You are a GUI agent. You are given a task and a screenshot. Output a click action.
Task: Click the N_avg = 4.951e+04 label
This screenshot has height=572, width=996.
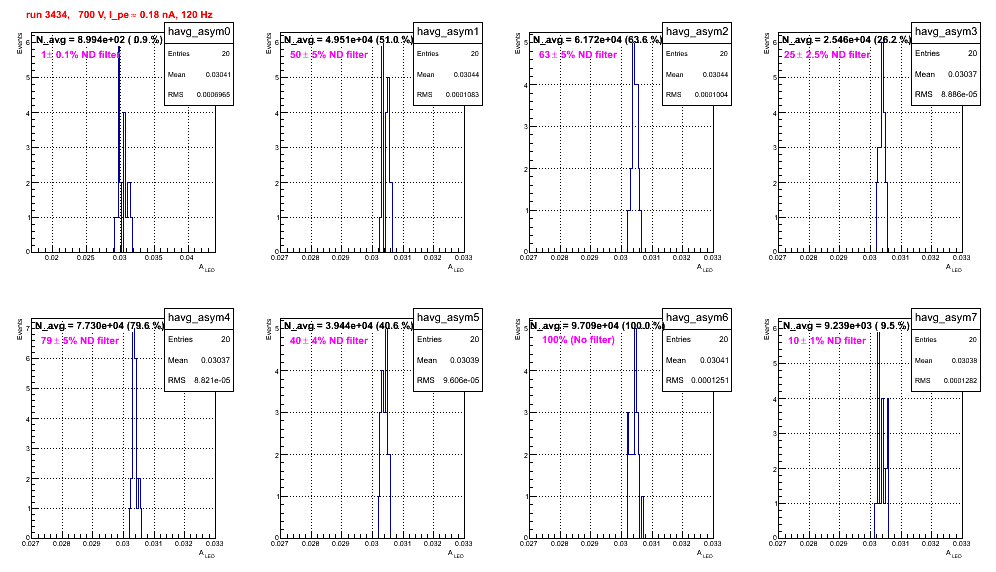tap(348, 40)
